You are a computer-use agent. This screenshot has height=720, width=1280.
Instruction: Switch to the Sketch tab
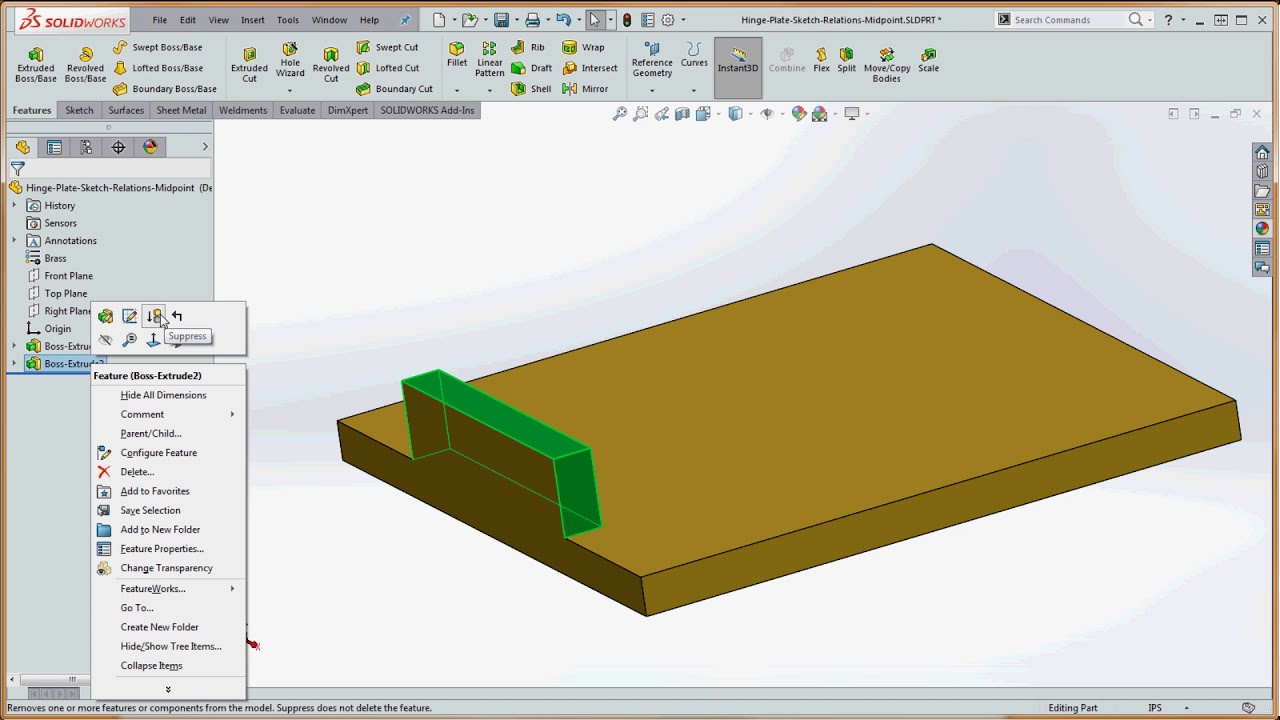tap(79, 110)
